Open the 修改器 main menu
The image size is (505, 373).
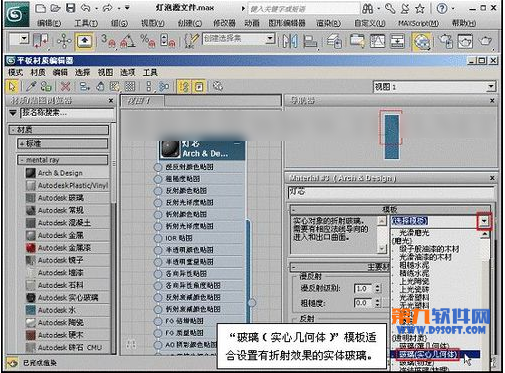point(224,23)
